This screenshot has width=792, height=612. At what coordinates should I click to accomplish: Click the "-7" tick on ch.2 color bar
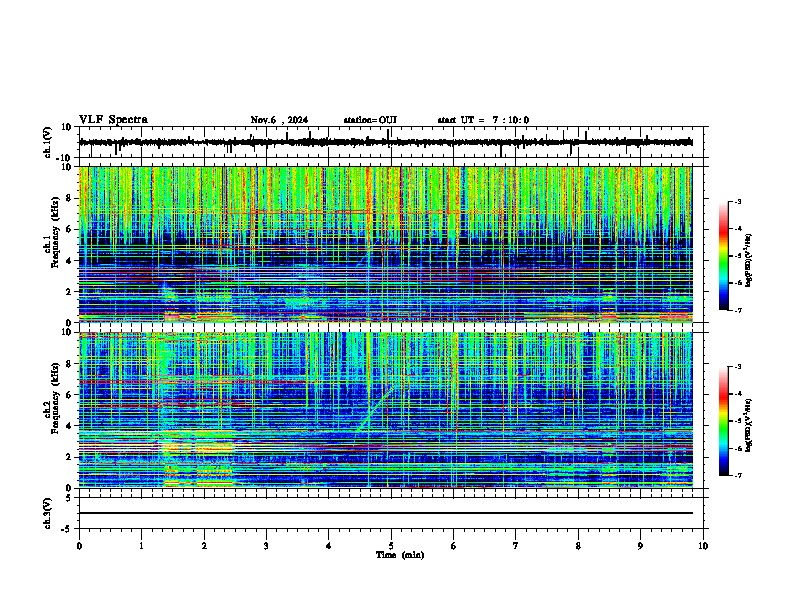tap(737, 475)
